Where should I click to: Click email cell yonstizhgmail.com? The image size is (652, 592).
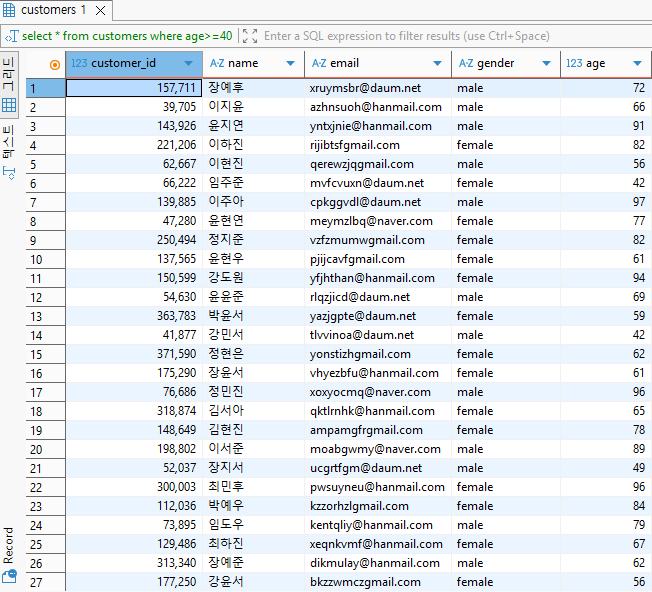(x=378, y=354)
